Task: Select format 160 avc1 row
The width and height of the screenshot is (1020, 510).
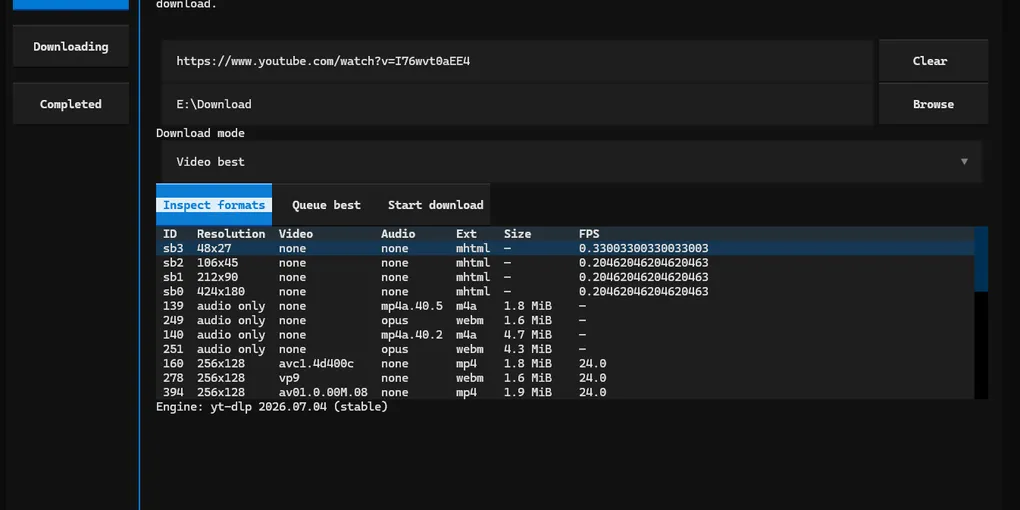Action: pyautogui.click(x=565, y=363)
